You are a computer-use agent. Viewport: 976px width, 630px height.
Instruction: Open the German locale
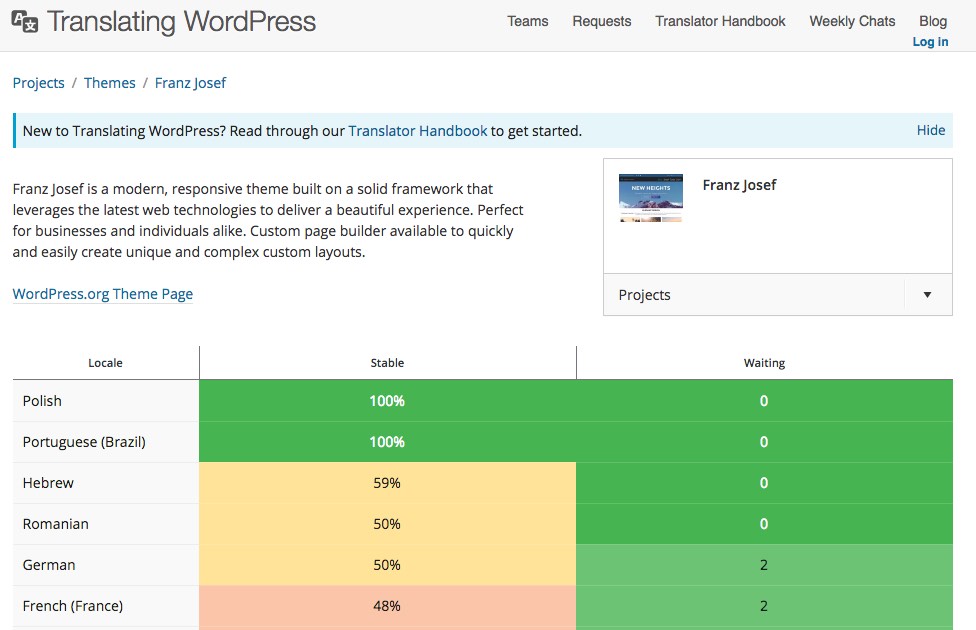(49, 565)
